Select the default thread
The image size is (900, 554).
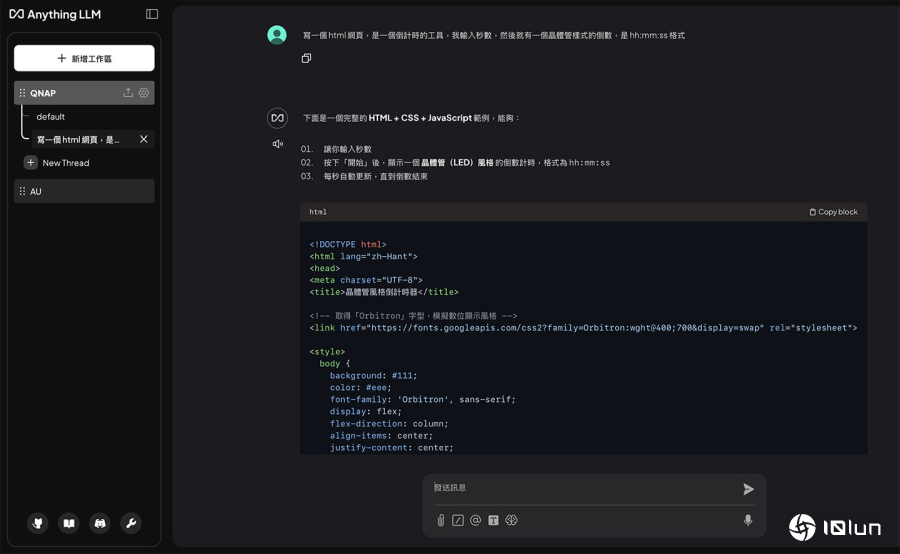click(x=51, y=117)
